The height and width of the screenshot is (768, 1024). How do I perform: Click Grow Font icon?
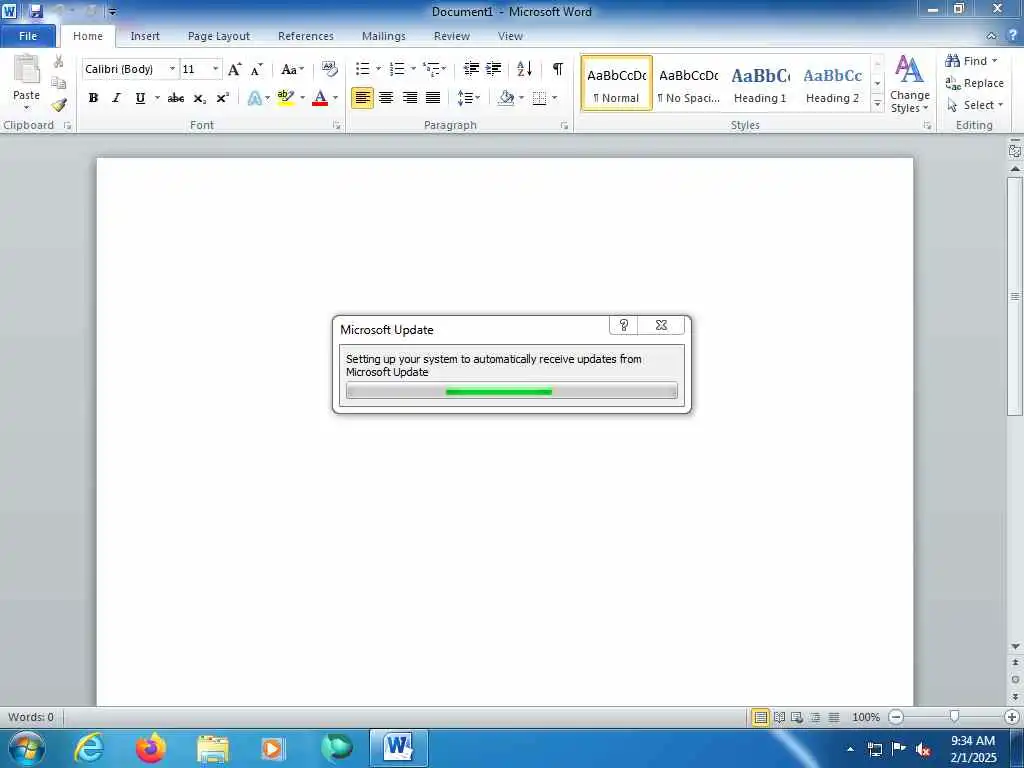point(234,69)
